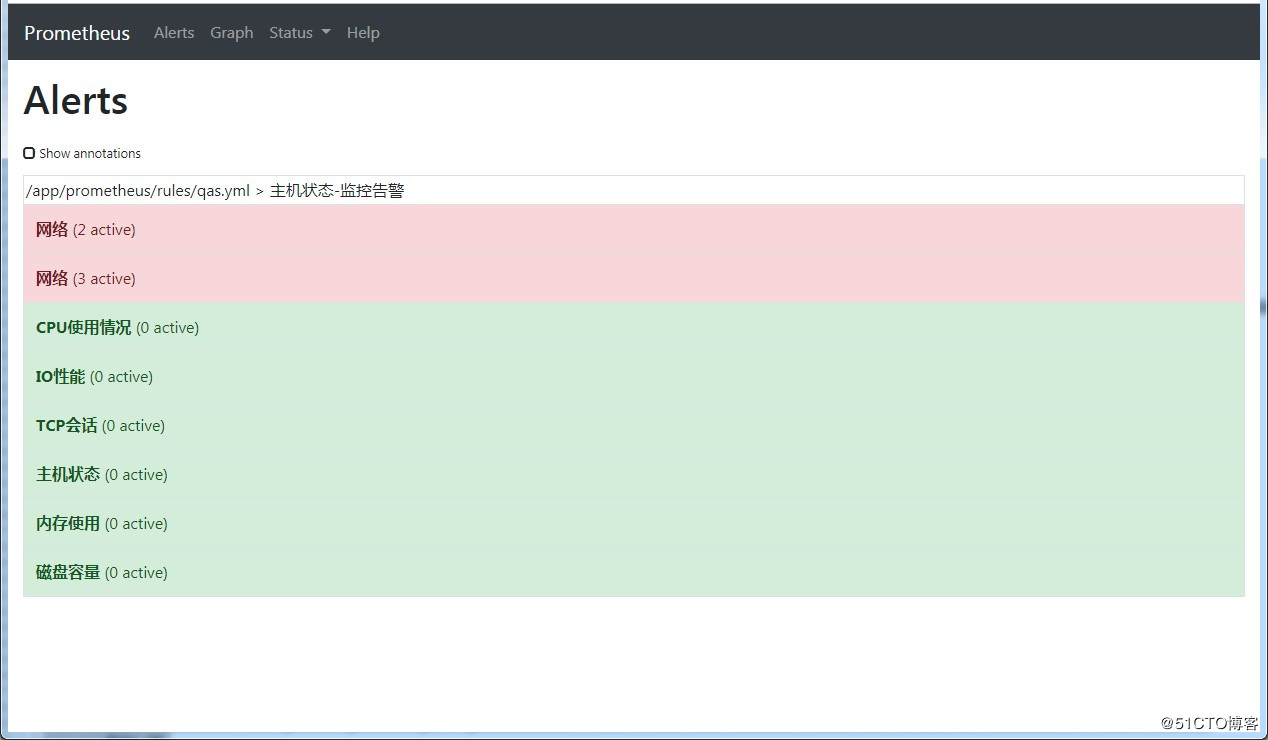
Task: Open the Prometheus home brand link
Action: (x=77, y=33)
